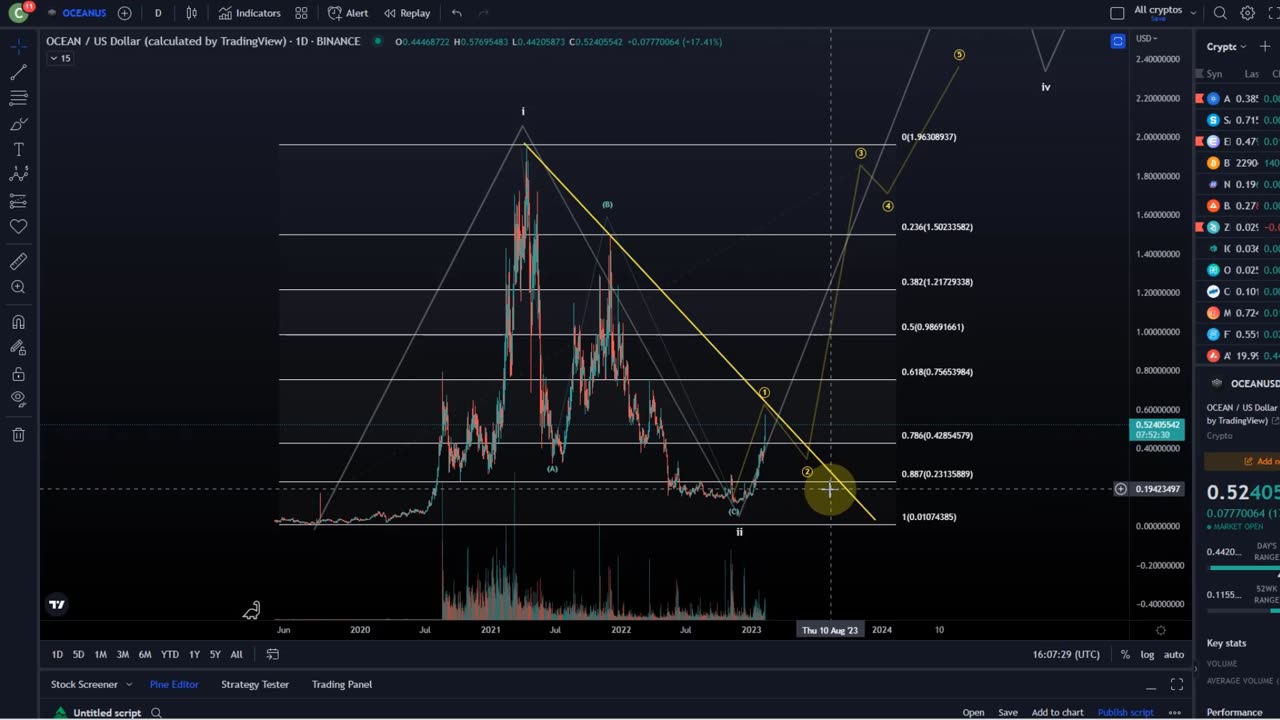This screenshot has height=720, width=1280.
Task: Add symbol to compare with plus icon
Action: pyautogui.click(x=124, y=13)
